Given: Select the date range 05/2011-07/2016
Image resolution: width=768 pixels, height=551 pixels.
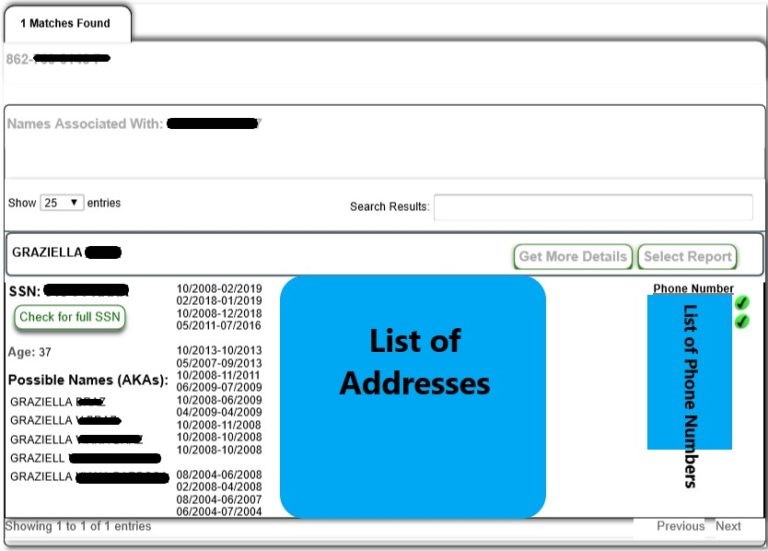Looking at the screenshot, I should pyautogui.click(x=218, y=326).
